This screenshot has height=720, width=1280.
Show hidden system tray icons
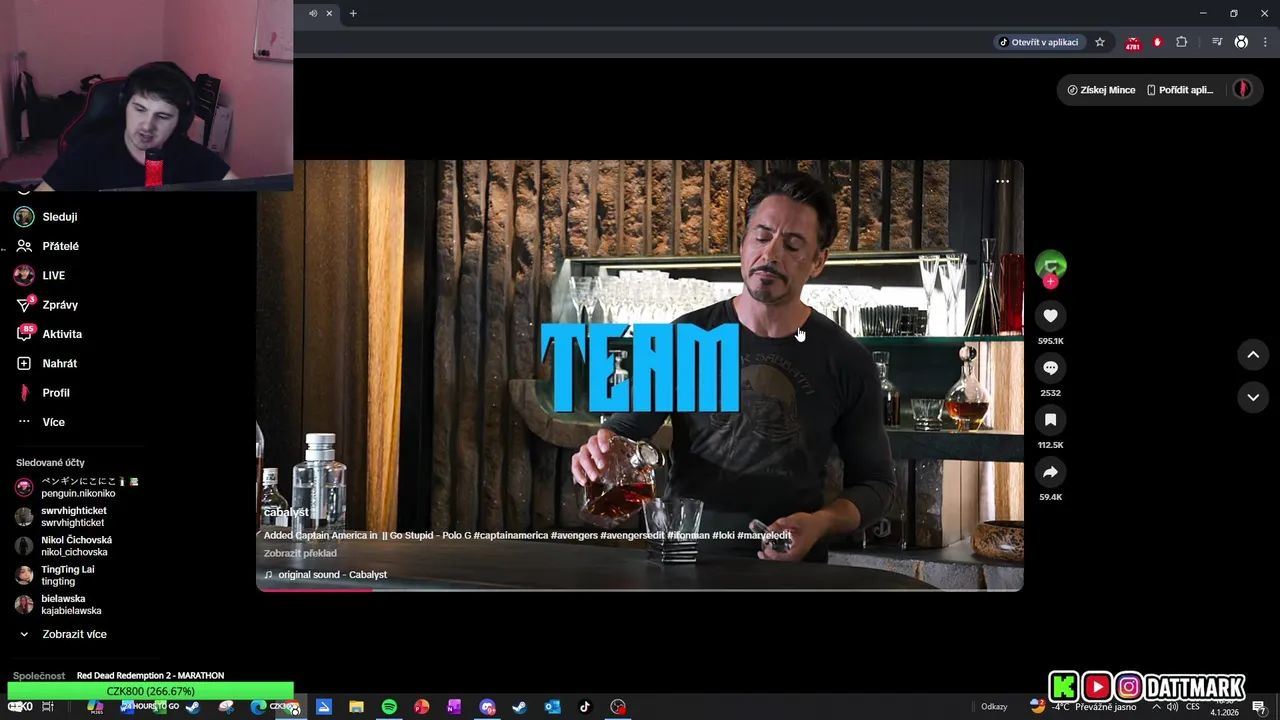click(x=1157, y=707)
